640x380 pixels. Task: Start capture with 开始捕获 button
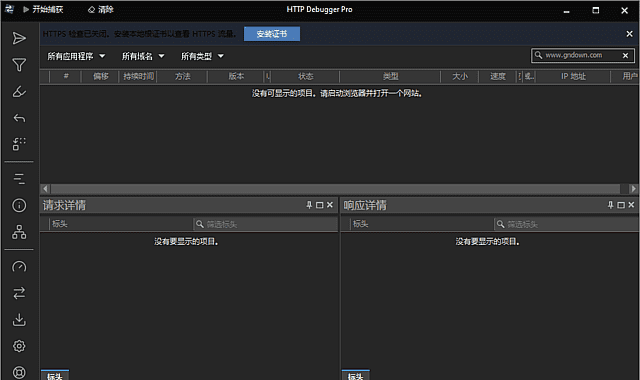(x=43, y=9)
